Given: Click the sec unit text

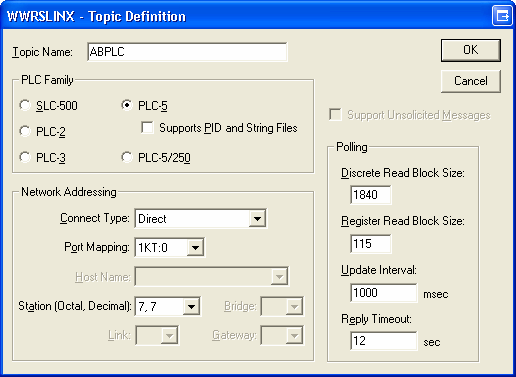Looking at the screenshot, I should click(x=432, y=342).
